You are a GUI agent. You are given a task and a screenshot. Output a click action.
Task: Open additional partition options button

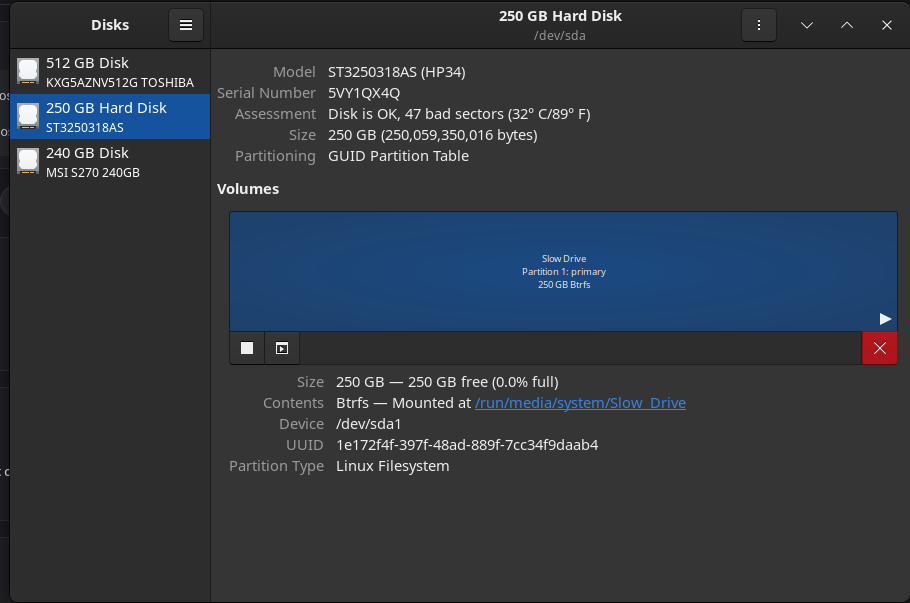pos(282,348)
